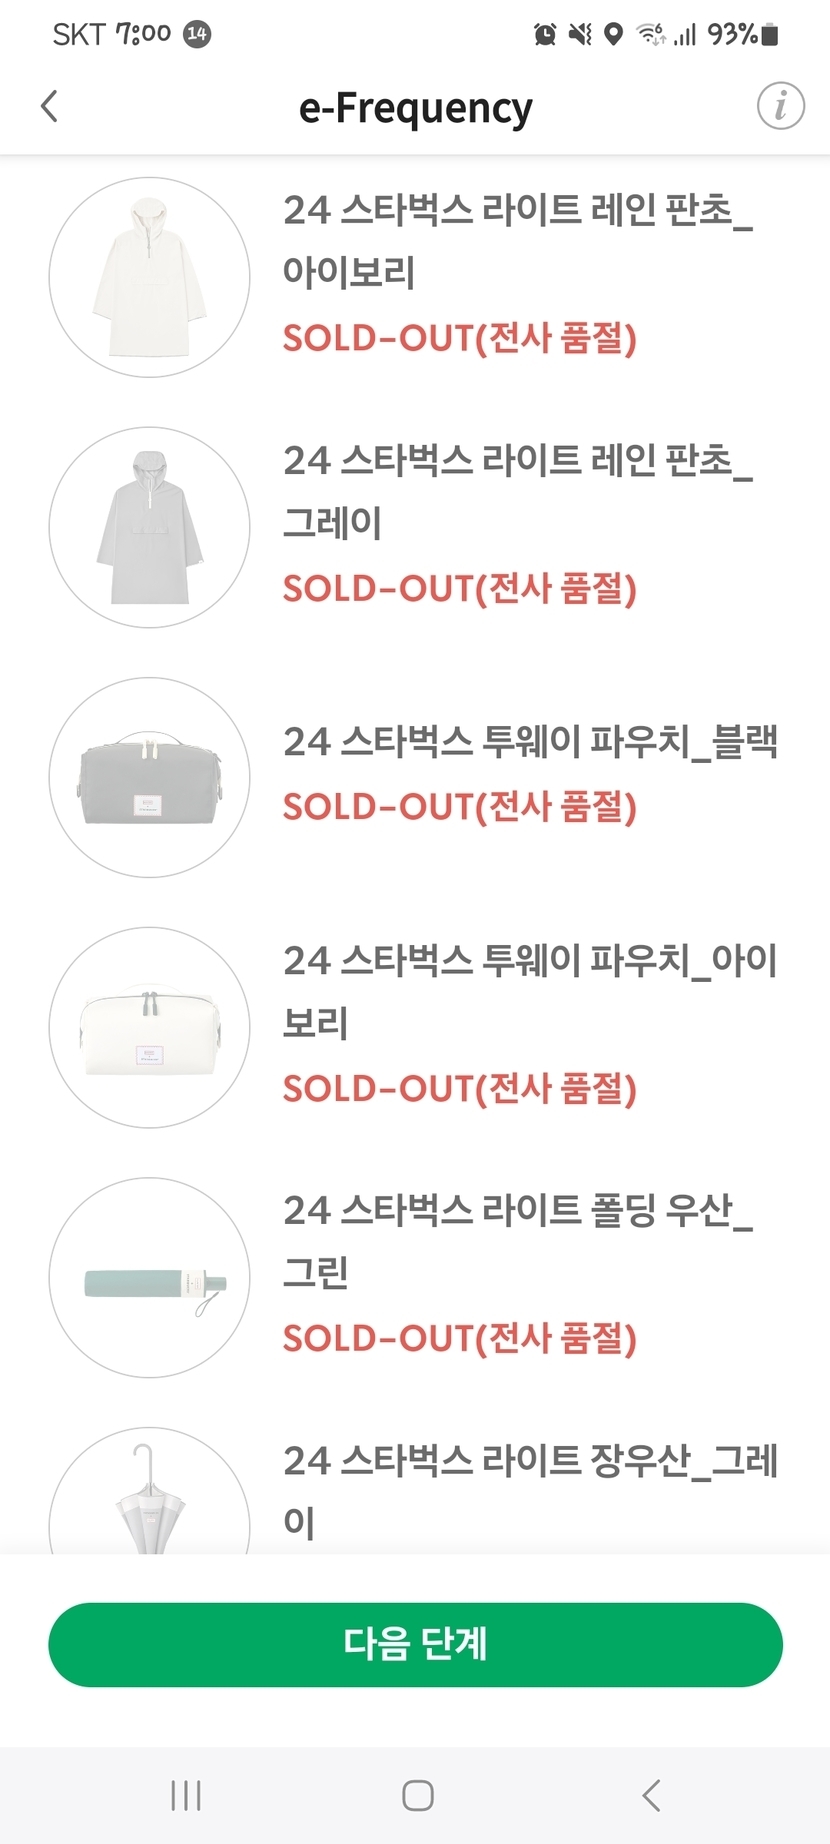Pick 24 스타벅스 라이트 장우산_그레이 item text
The height and width of the screenshot is (1844, 830).
tap(530, 1490)
